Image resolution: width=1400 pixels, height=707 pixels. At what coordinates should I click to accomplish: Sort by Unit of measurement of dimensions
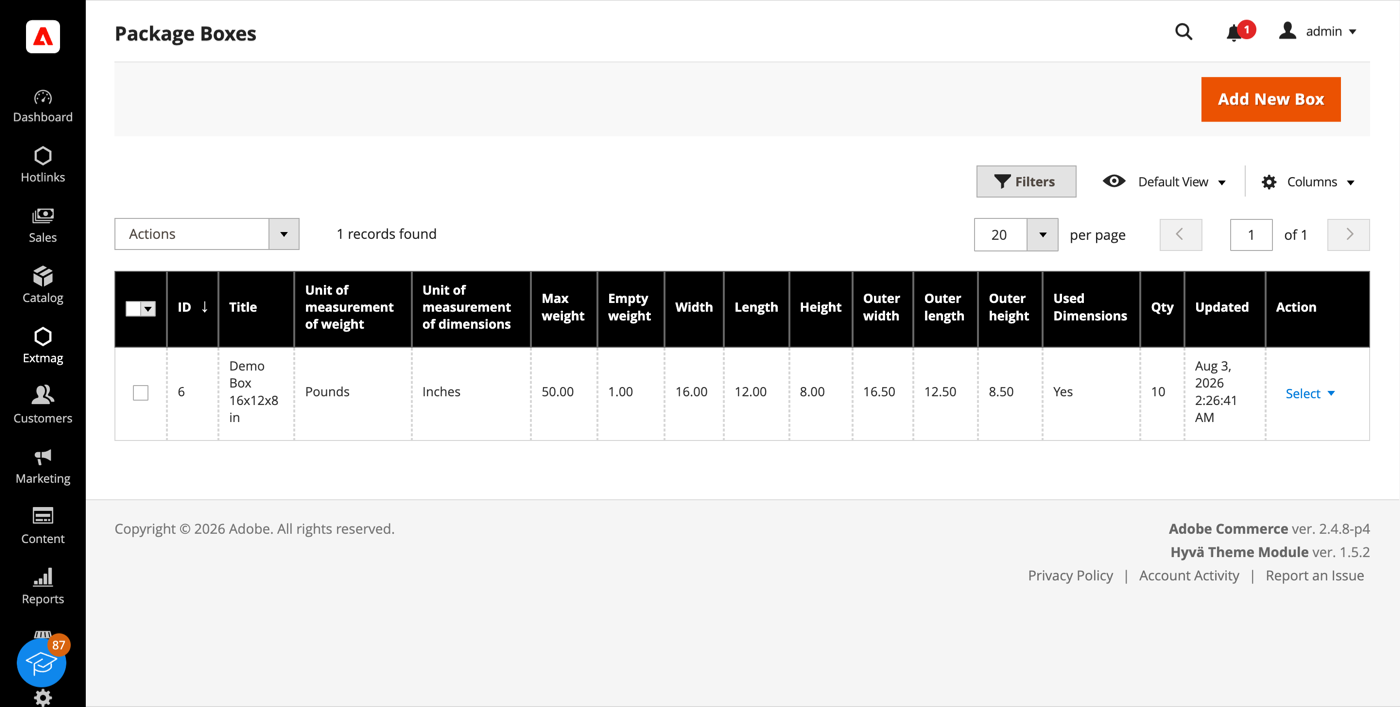pos(471,308)
